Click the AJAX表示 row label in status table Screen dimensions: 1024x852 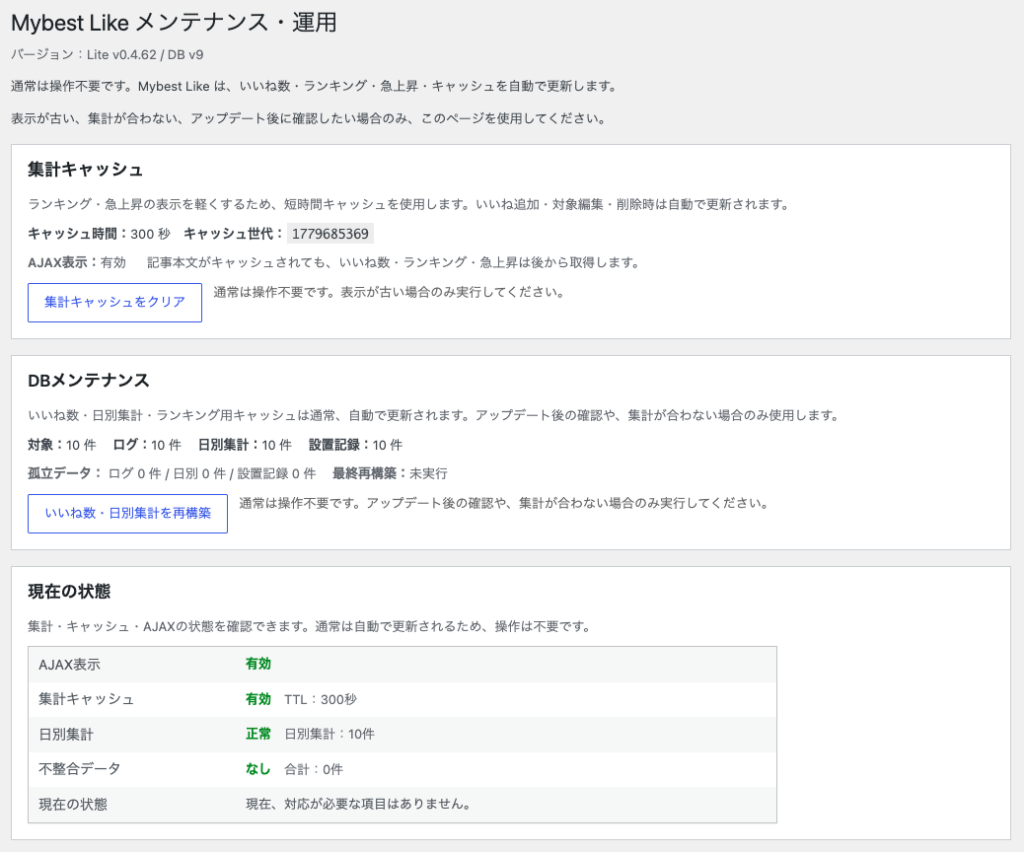click(69, 665)
